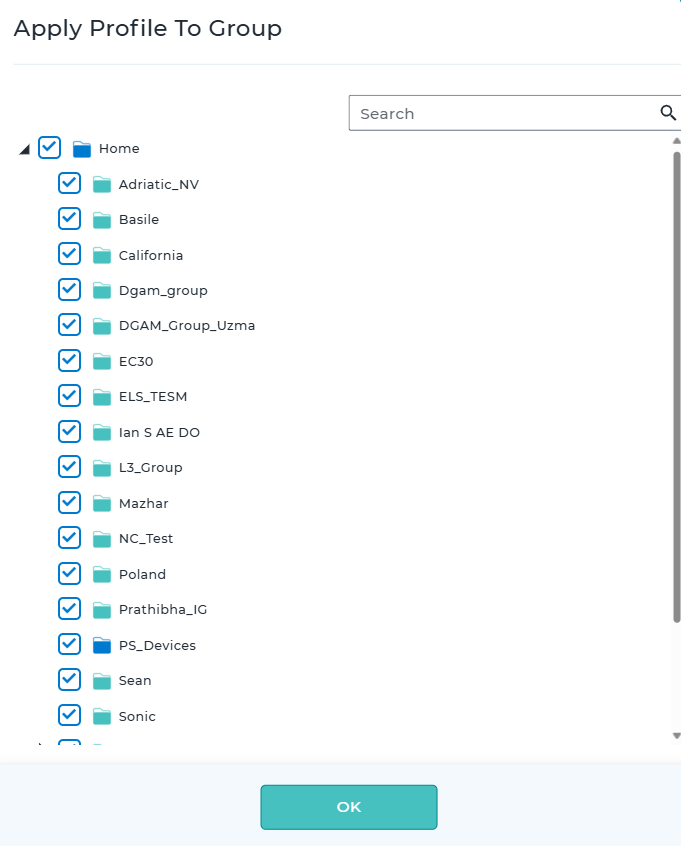681x846 pixels.
Task: Select the Prathibha_IG group label
Action: click(162, 610)
